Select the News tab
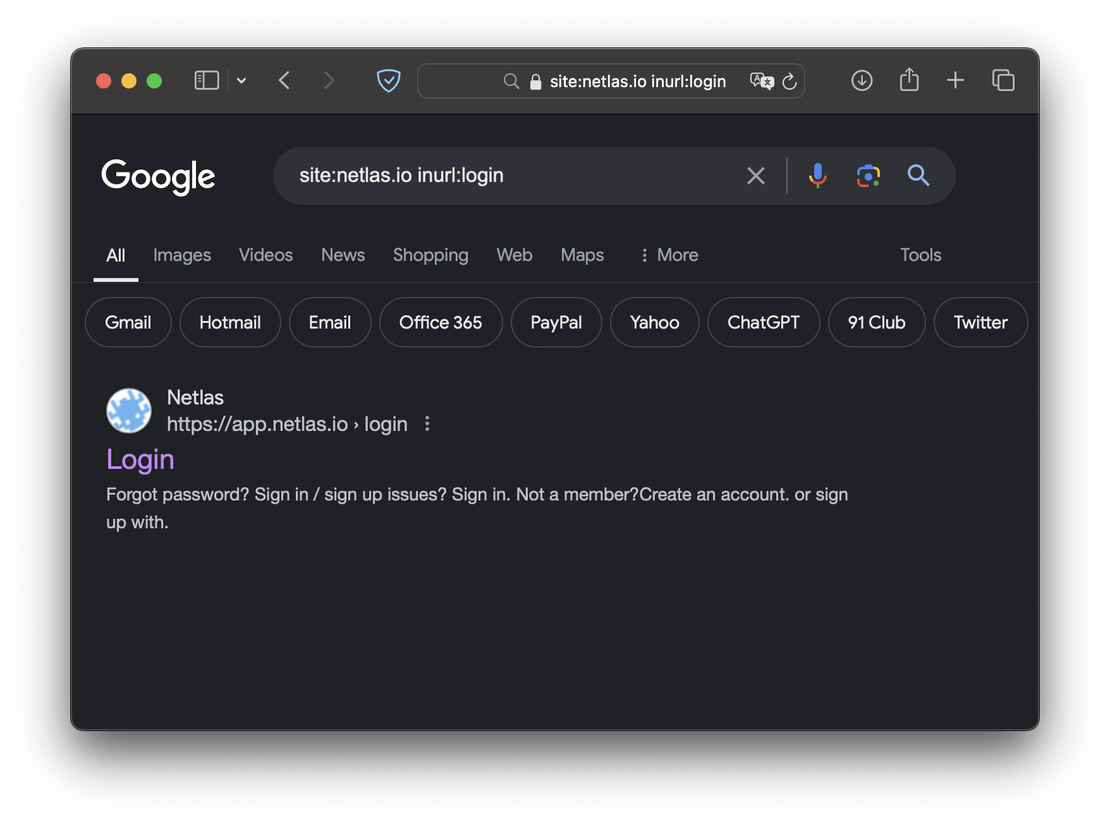 click(343, 255)
